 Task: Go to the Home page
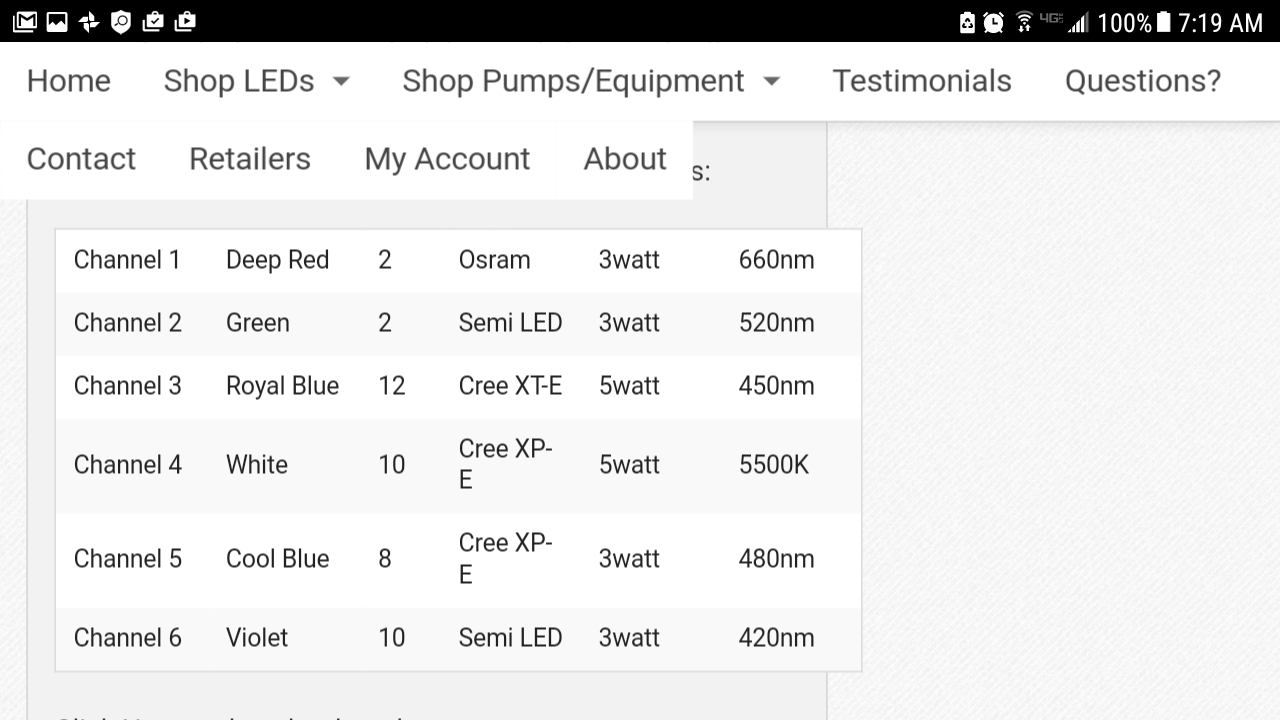[x=69, y=81]
